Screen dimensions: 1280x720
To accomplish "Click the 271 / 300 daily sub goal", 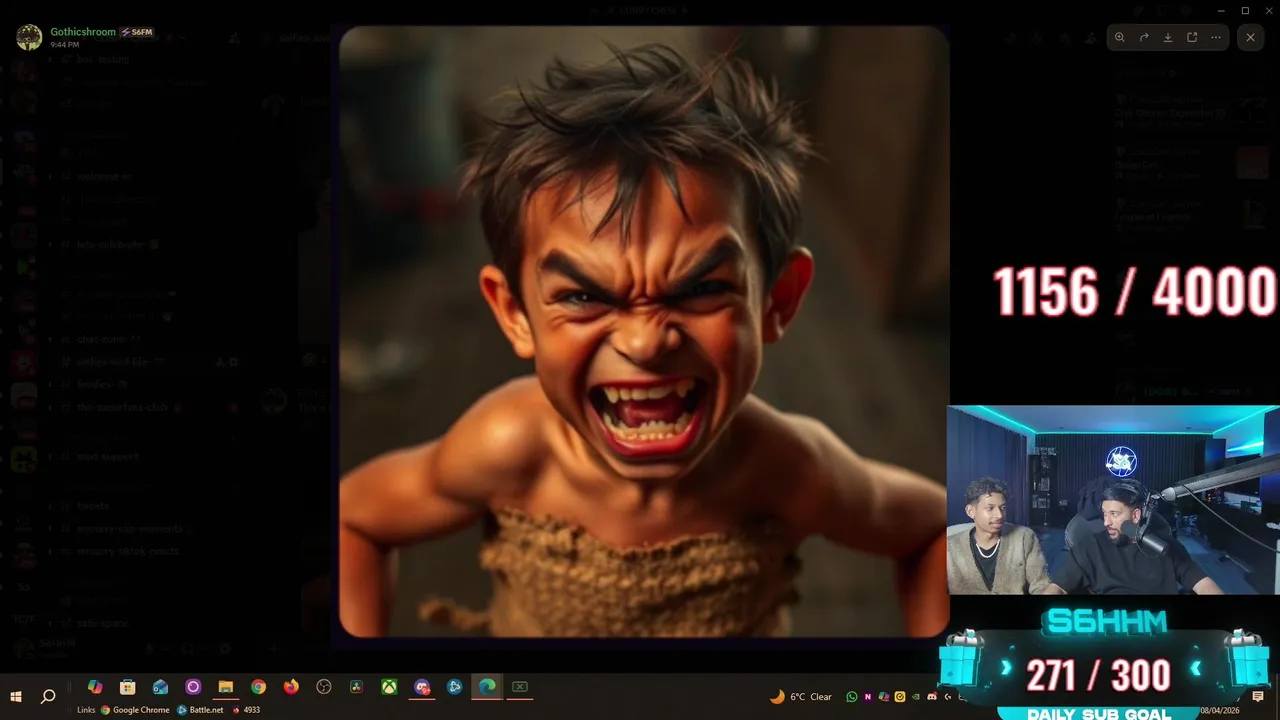I will (1098, 676).
